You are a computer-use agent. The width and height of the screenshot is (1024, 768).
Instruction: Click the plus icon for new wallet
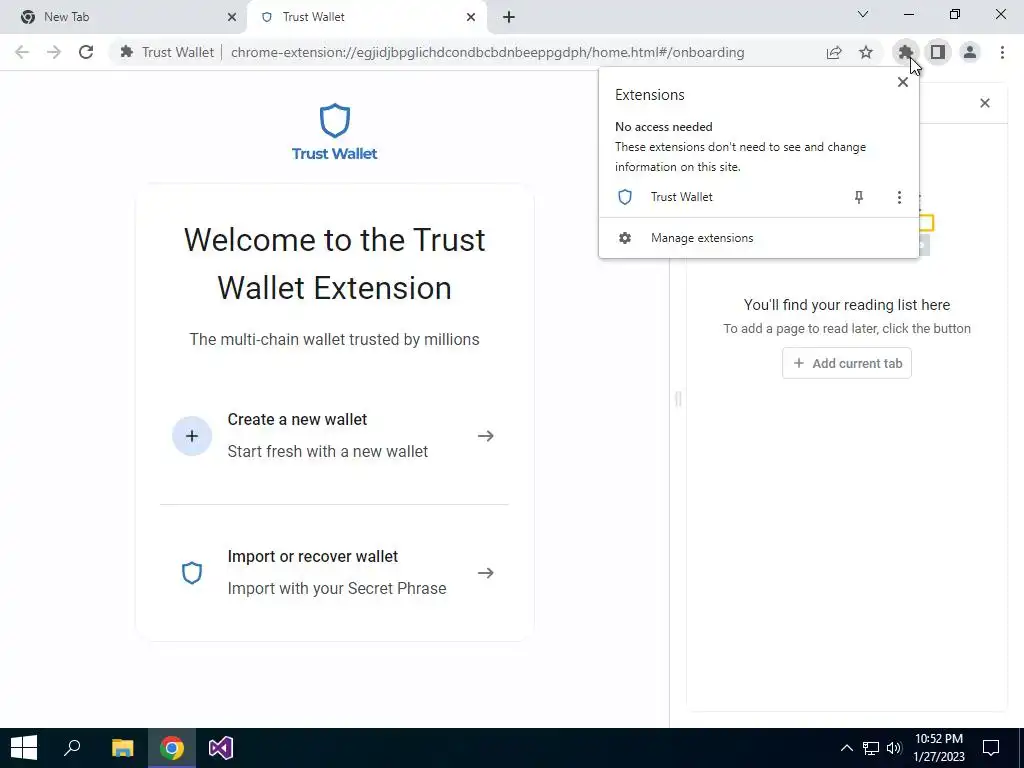point(192,436)
